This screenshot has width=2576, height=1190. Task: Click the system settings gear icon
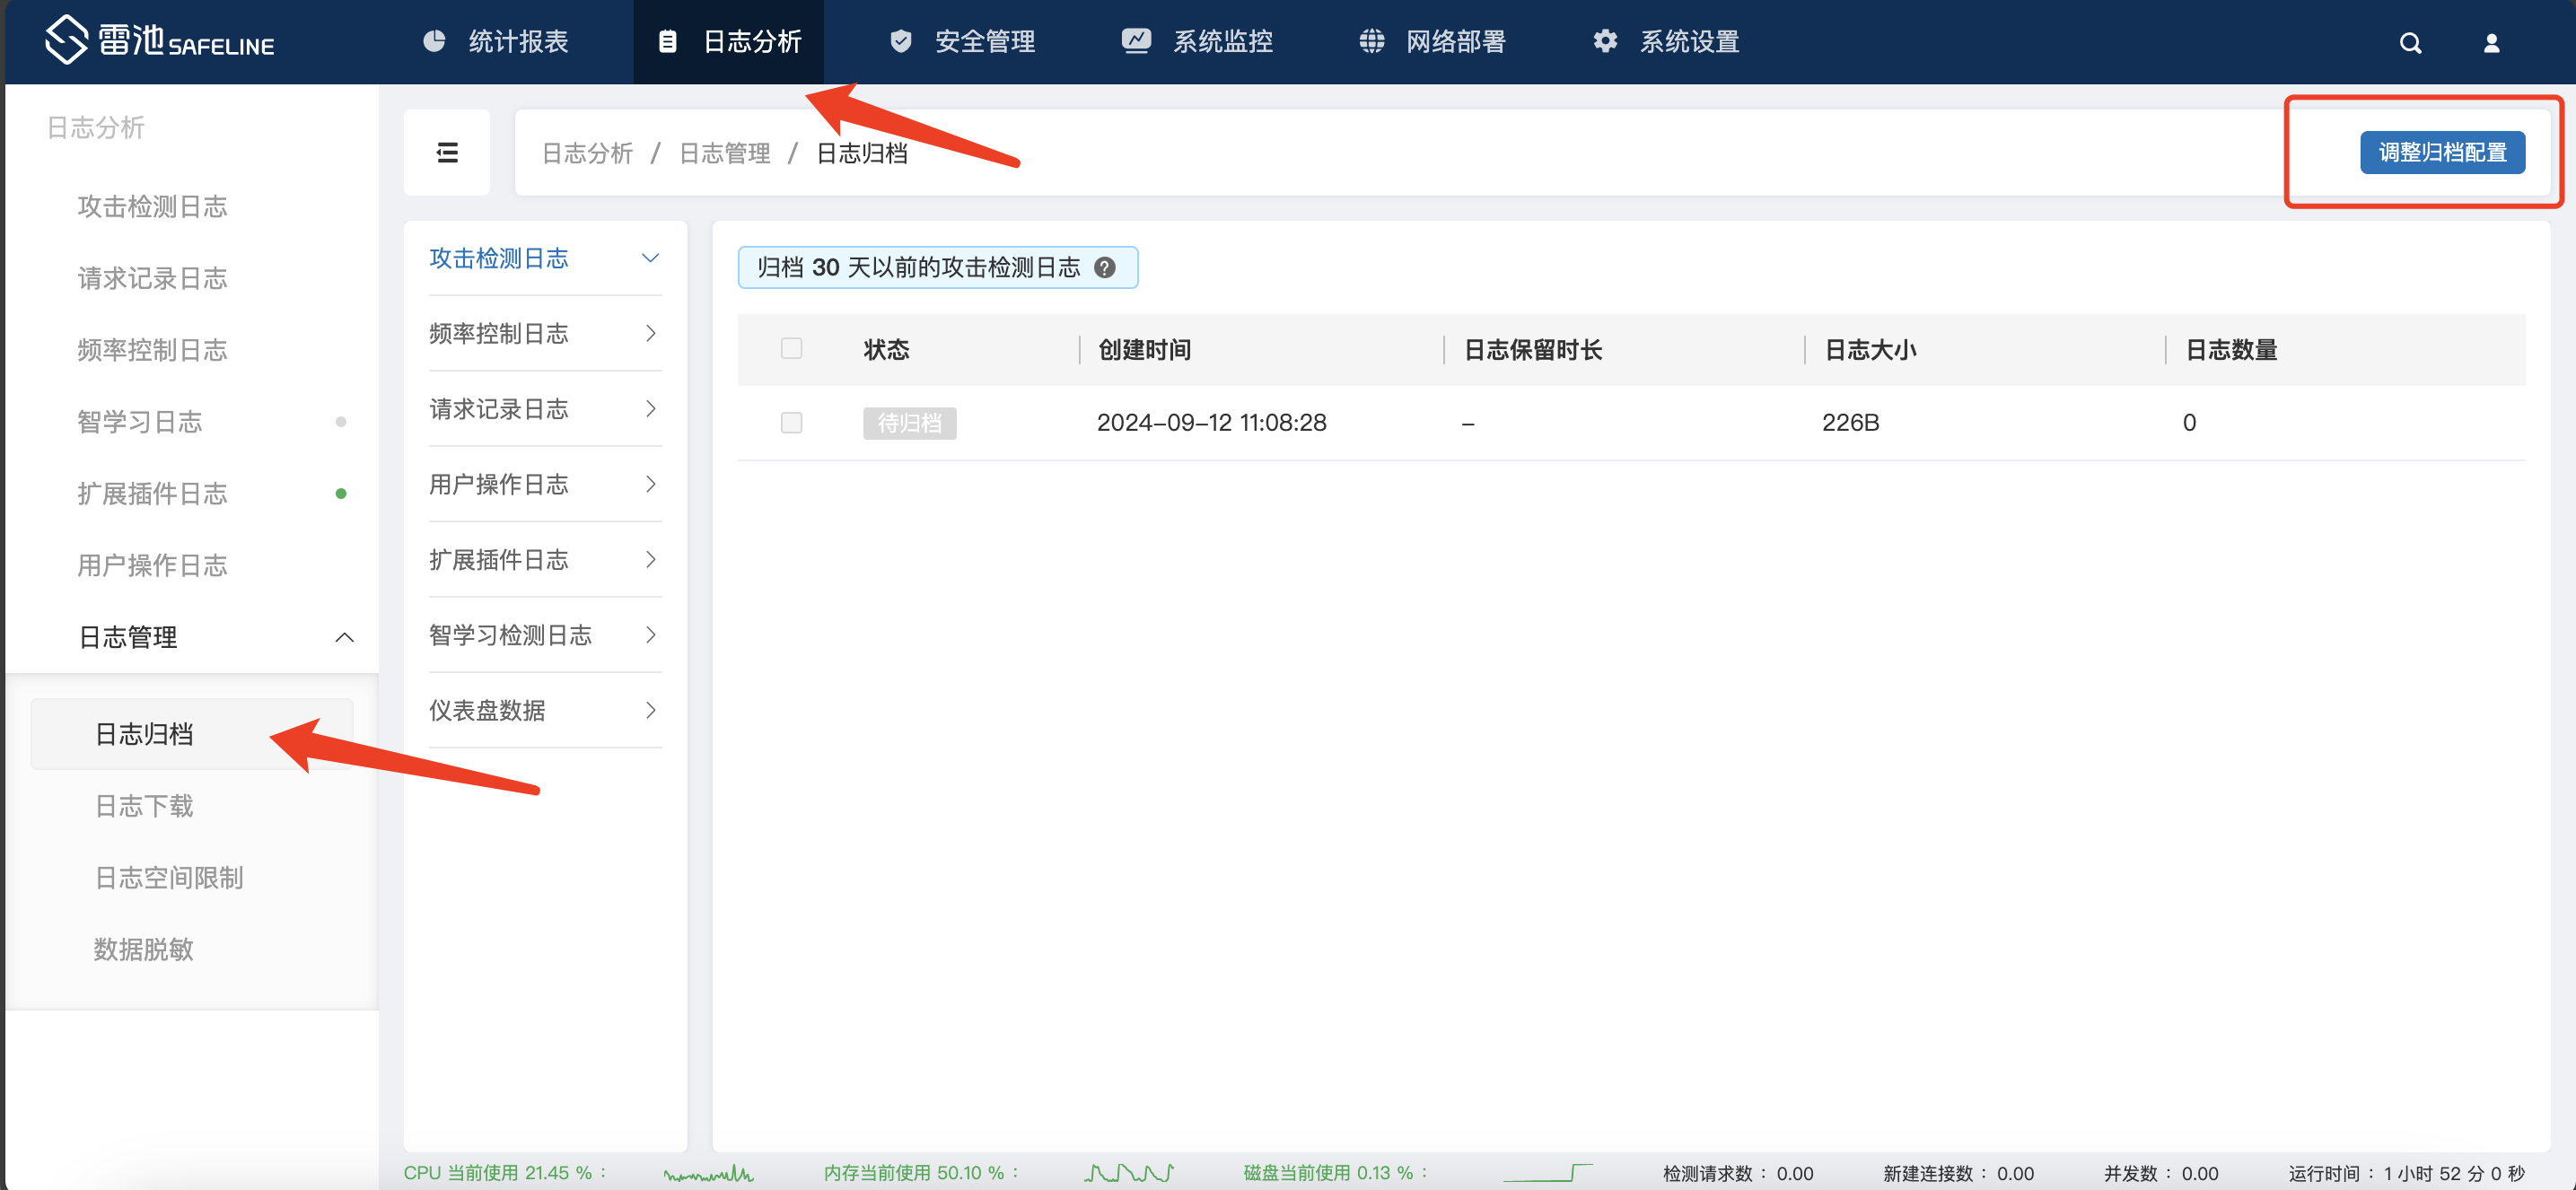pos(1604,41)
